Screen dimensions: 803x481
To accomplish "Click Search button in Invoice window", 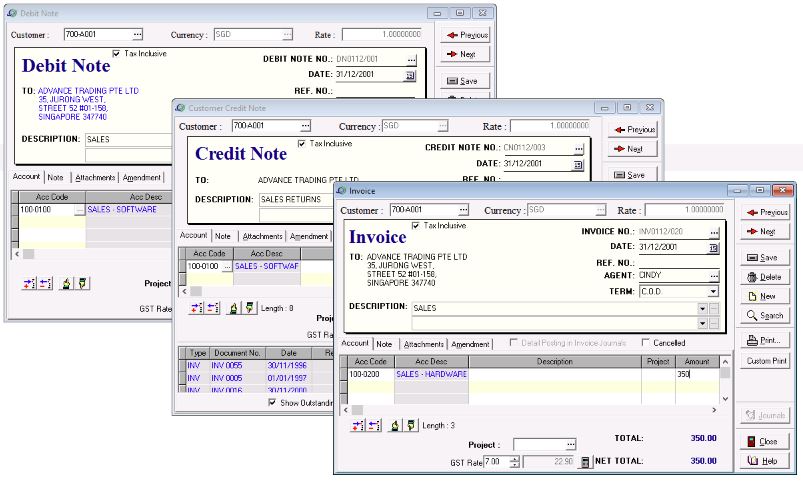I will click(x=765, y=316).
